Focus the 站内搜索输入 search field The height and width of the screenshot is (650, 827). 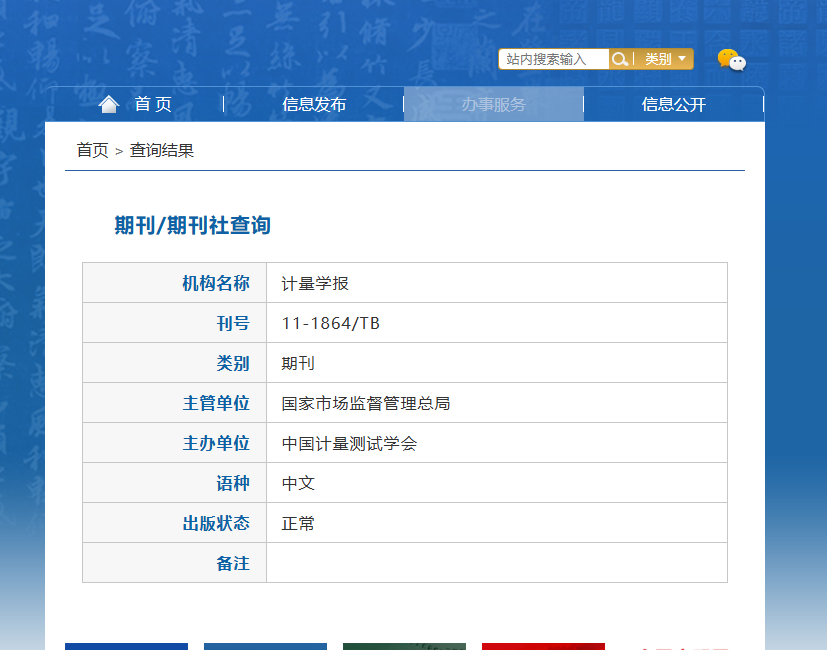point(554,59)
